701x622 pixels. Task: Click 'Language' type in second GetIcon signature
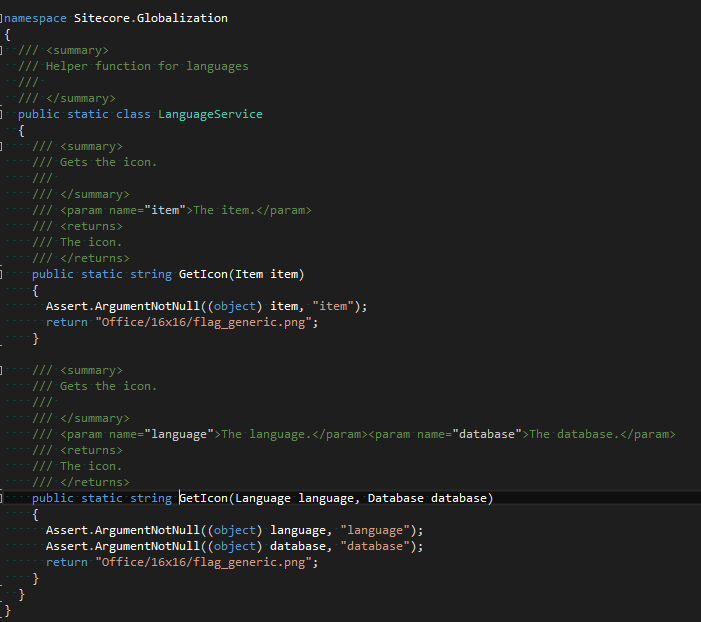point(263,498)
